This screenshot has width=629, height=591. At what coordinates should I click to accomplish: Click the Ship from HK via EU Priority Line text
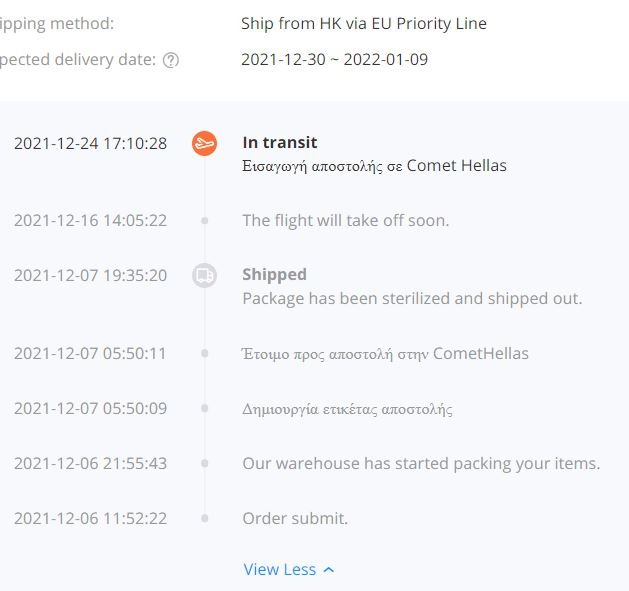tap(364, 24)
